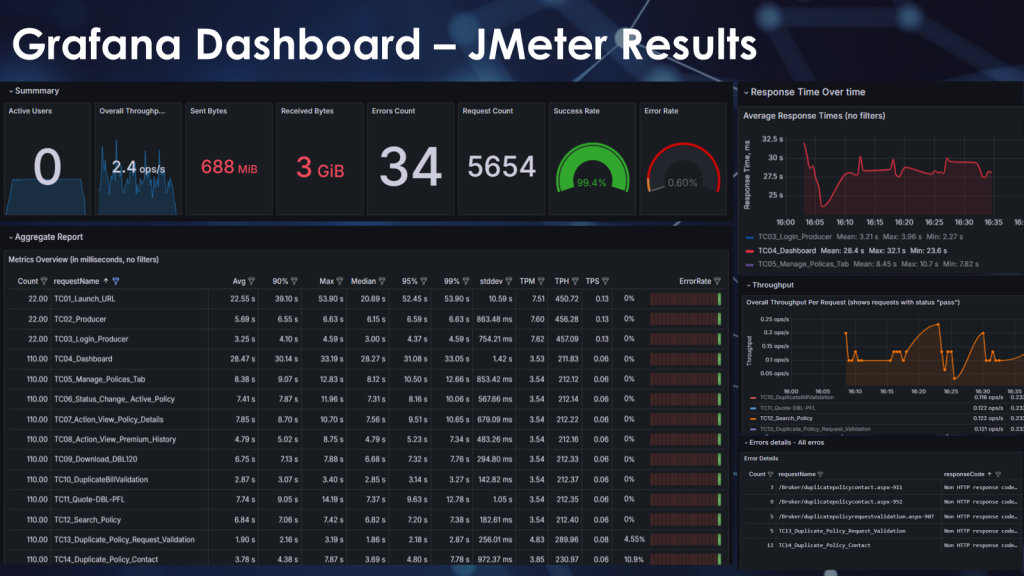Click the Overall Throughput Per Request panel title
This screenshot has width=1024, height=576.
click(x=853, y=302)
